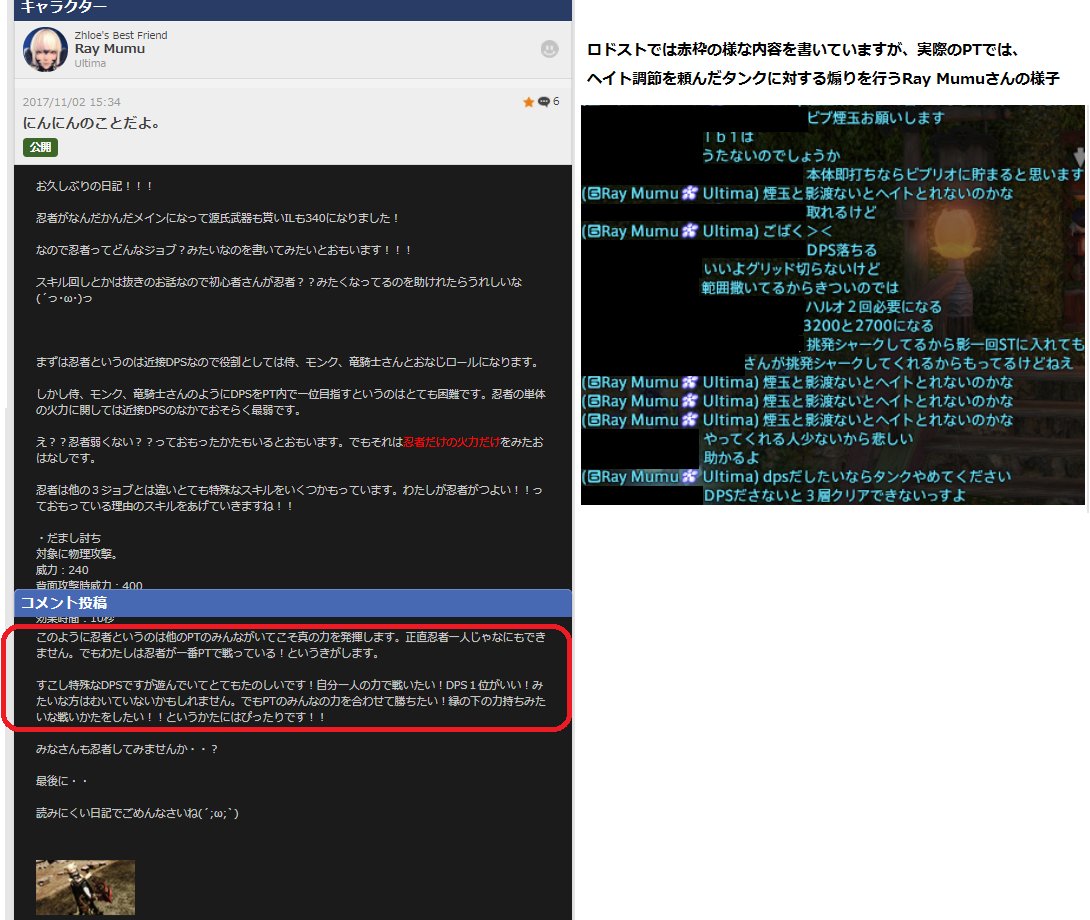The width and height of the screenshot is (1090, 920).
Task: Click chat line dpsだしたいならタンクやめてください
Action: (887, 476)
